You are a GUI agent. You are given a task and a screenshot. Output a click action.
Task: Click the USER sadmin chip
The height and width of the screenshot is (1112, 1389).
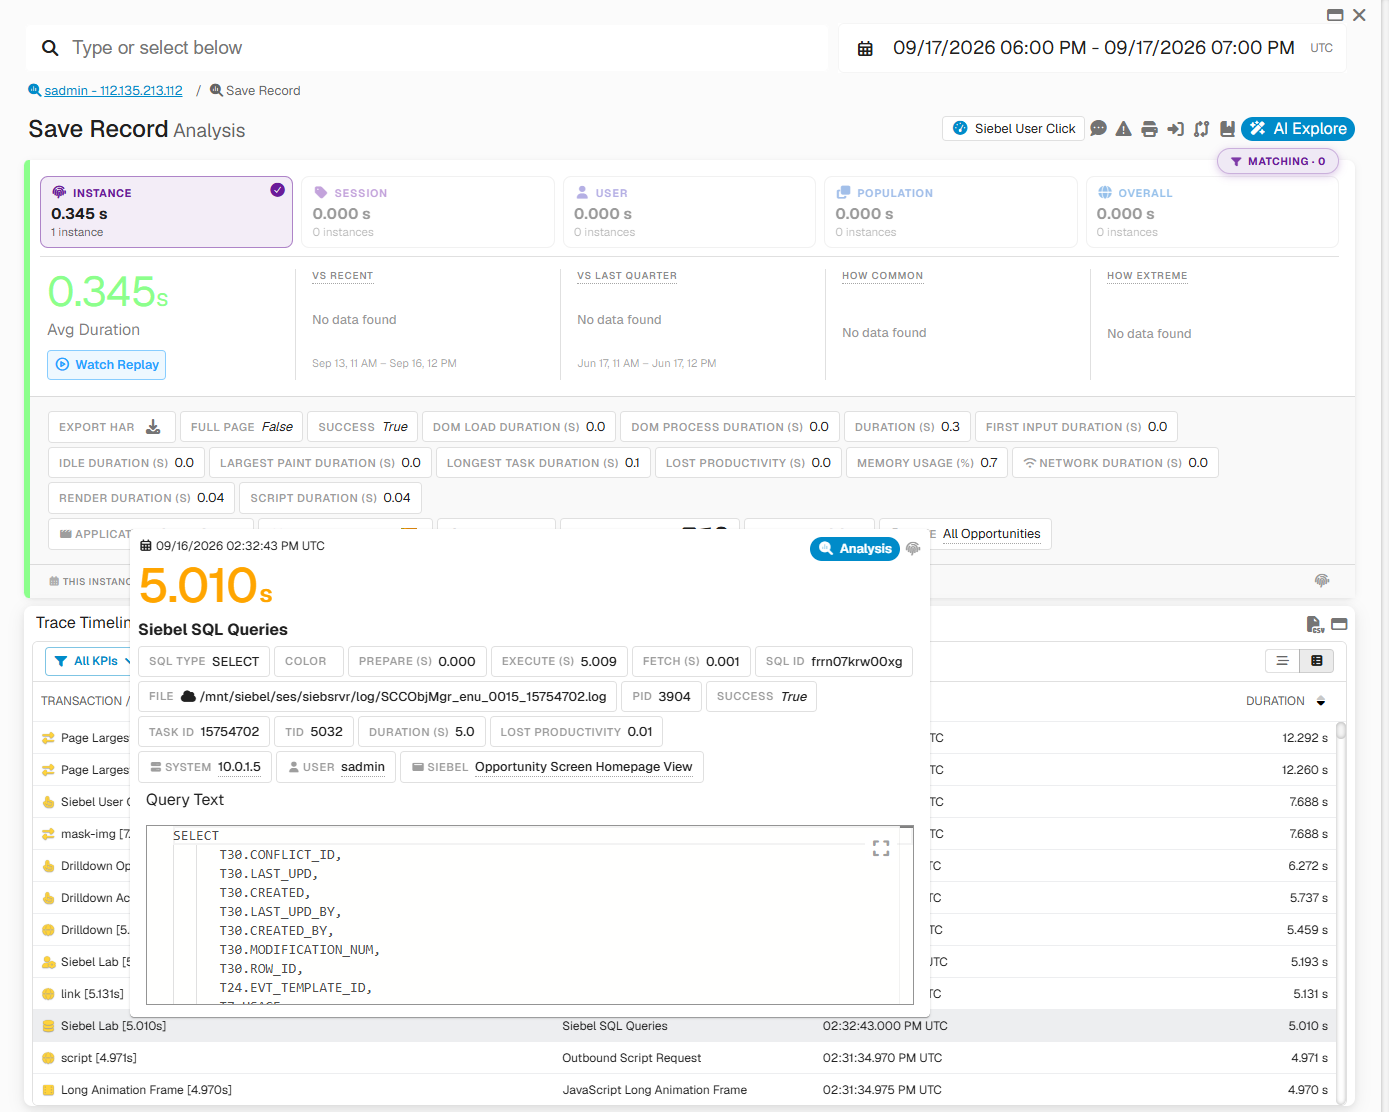336,767
